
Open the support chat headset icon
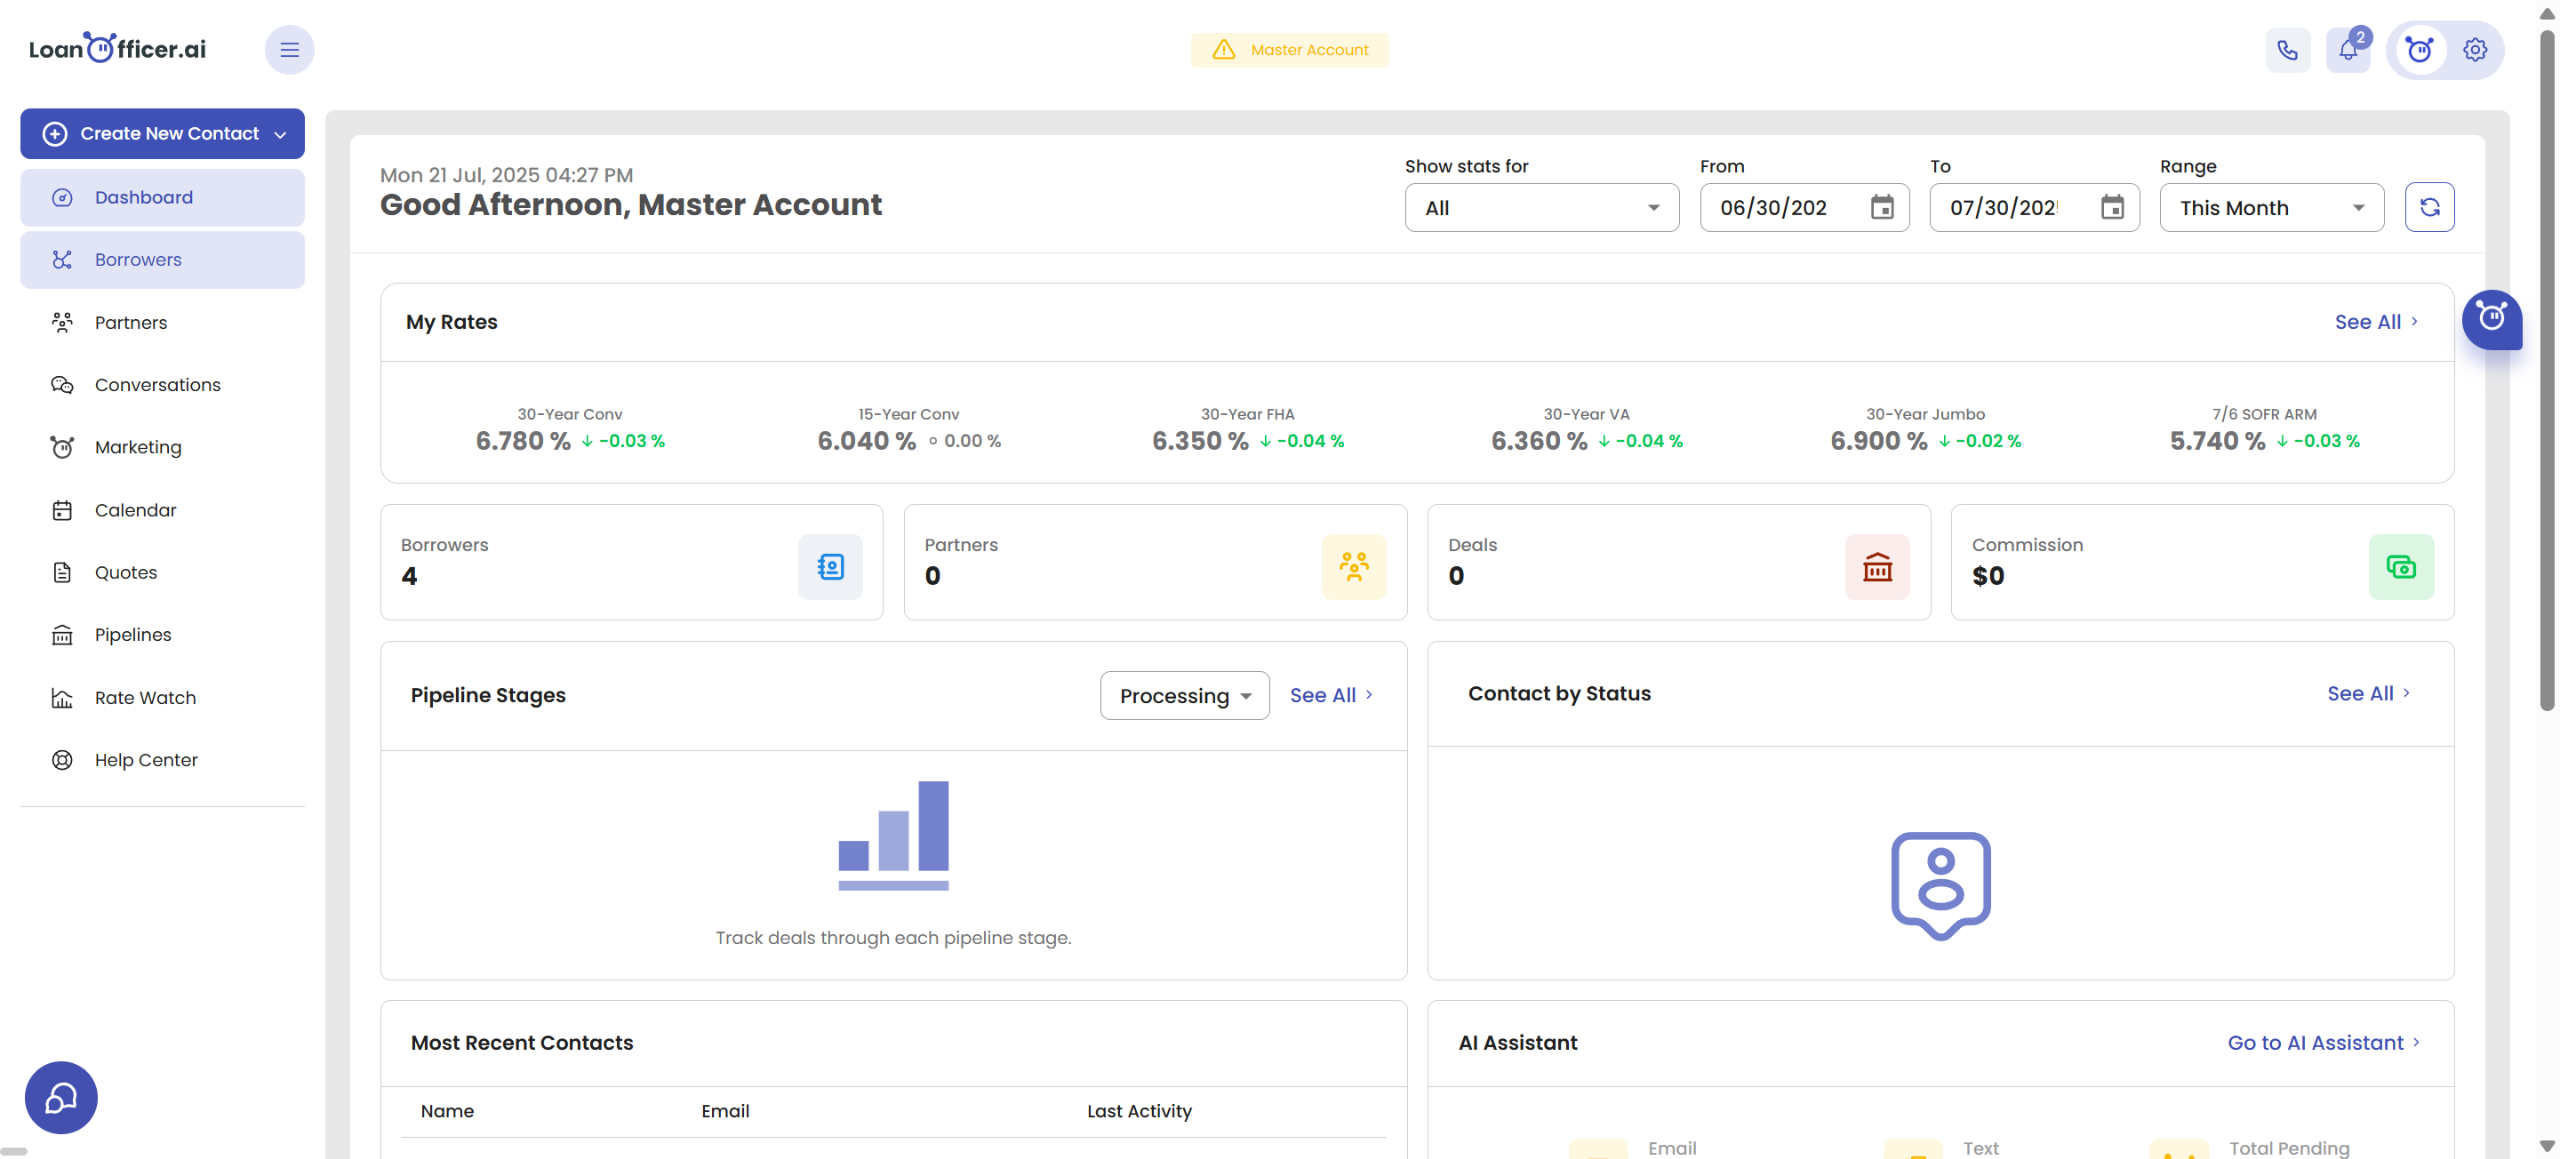(61, 1097)
